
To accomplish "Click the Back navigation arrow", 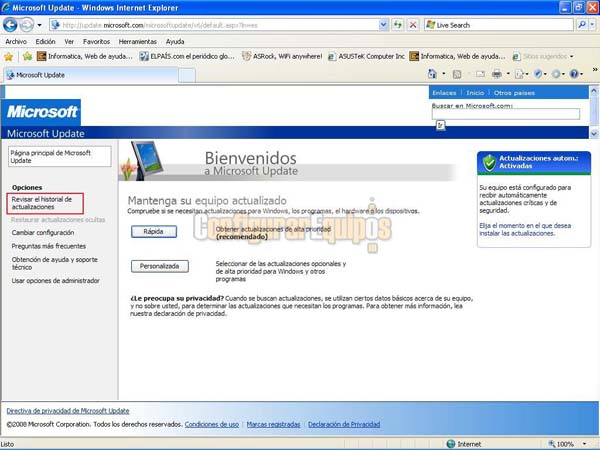I will pos(10,25).
